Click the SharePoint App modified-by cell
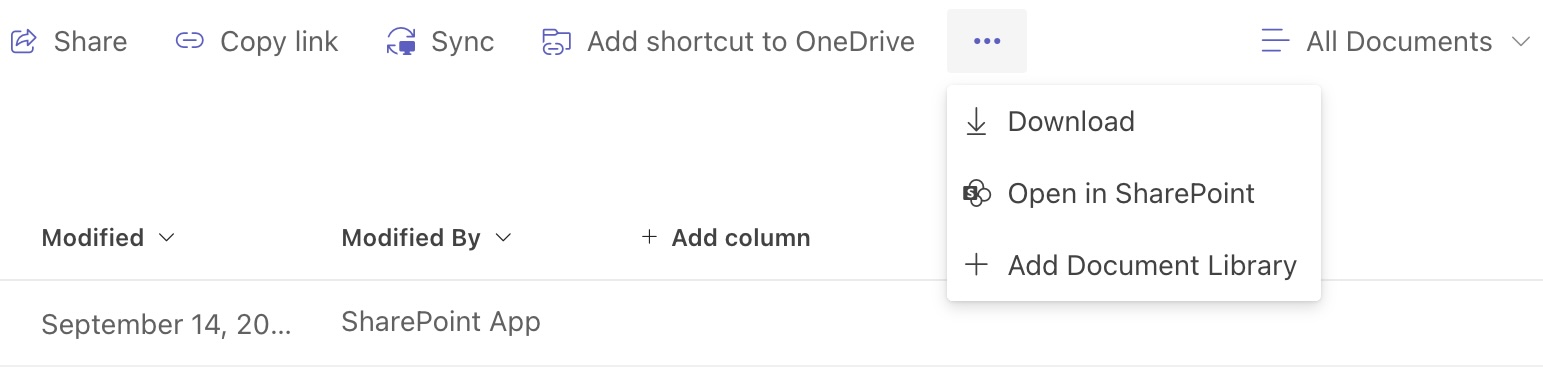This screenshot has height=369, width=1543. tap(441, 322)
